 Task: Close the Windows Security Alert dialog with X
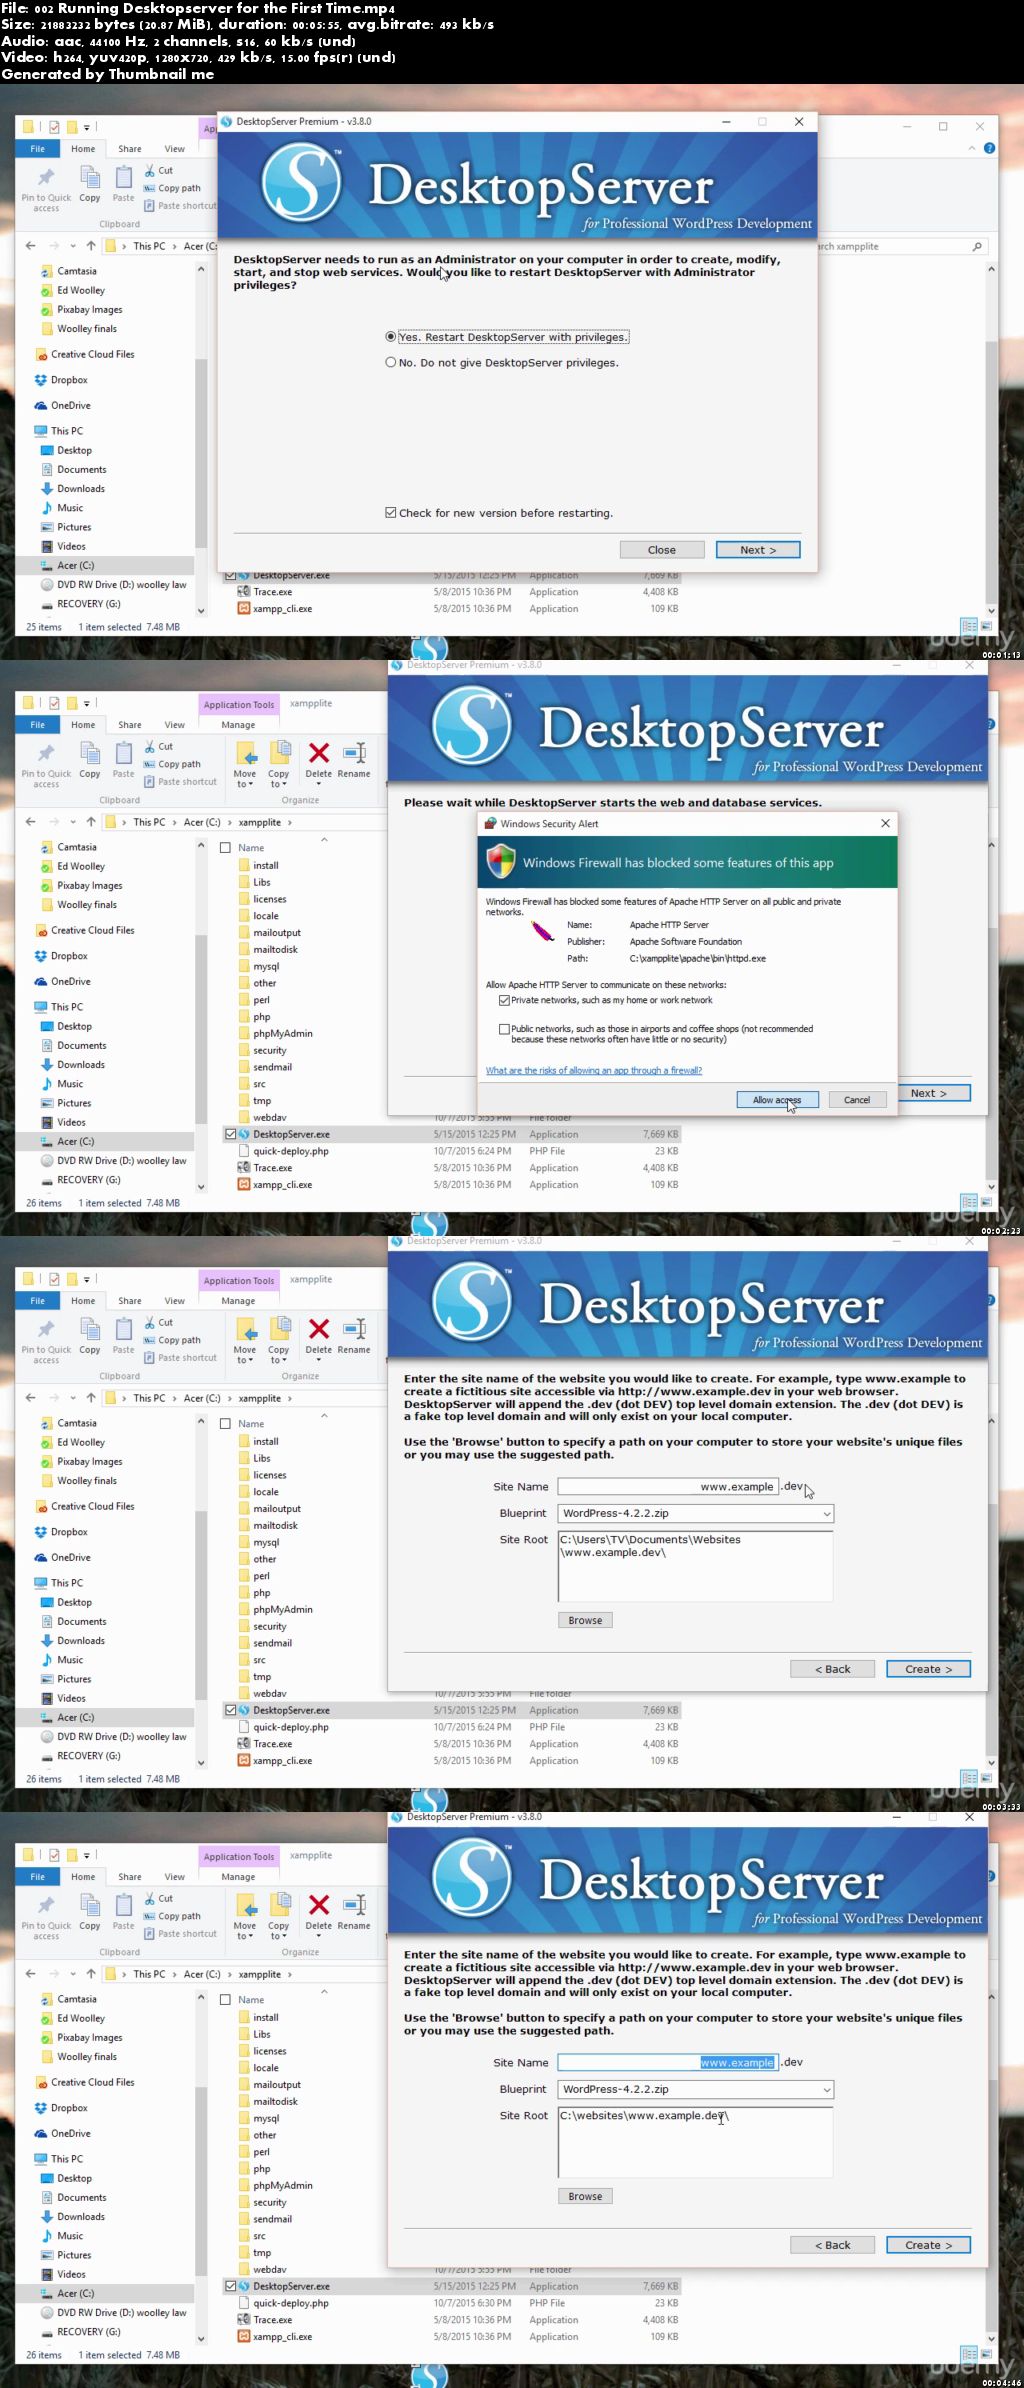[885, 823]
